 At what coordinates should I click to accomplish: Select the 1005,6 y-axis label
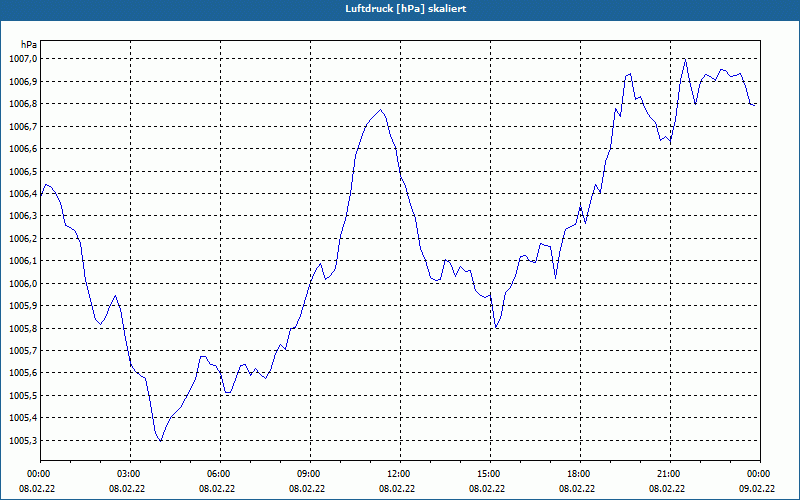click(23, 373)
